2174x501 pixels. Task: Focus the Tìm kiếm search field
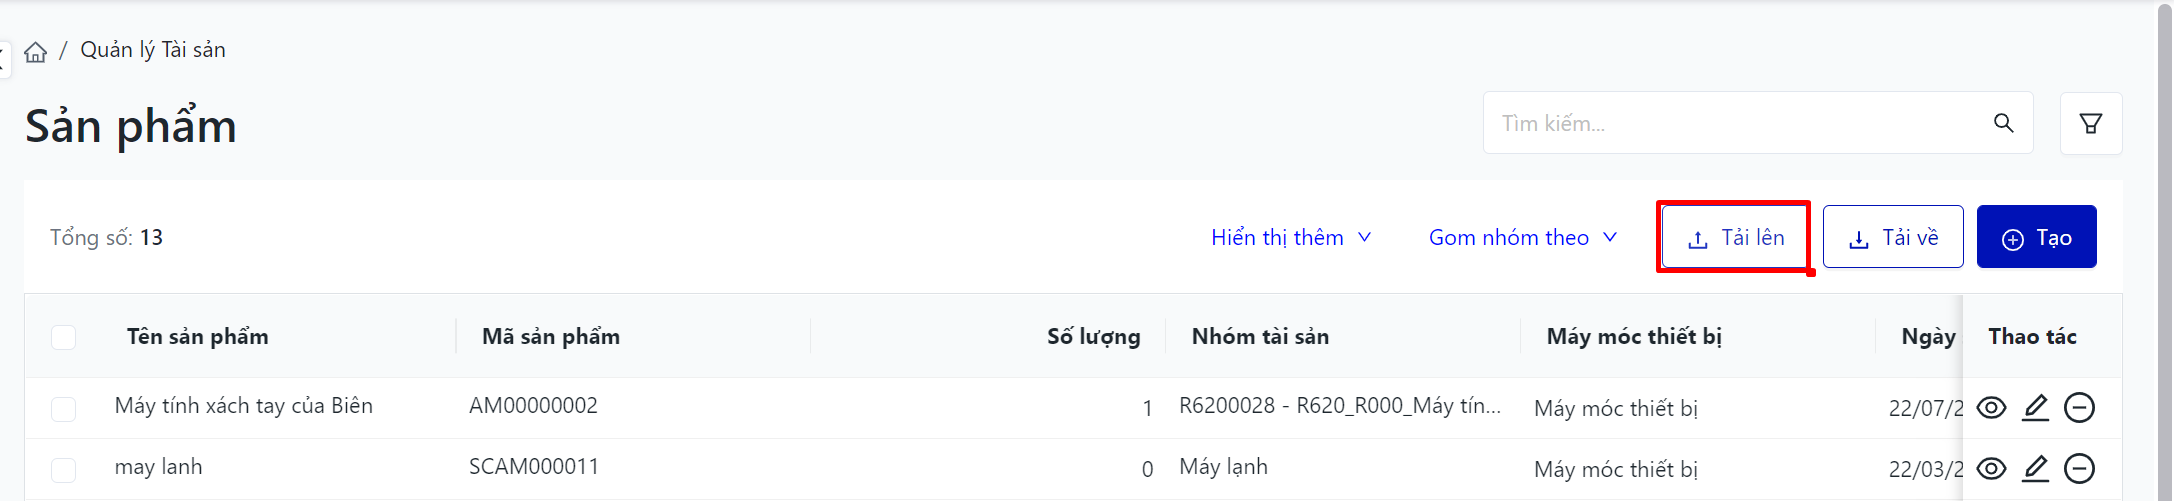tap(1740, 123)
